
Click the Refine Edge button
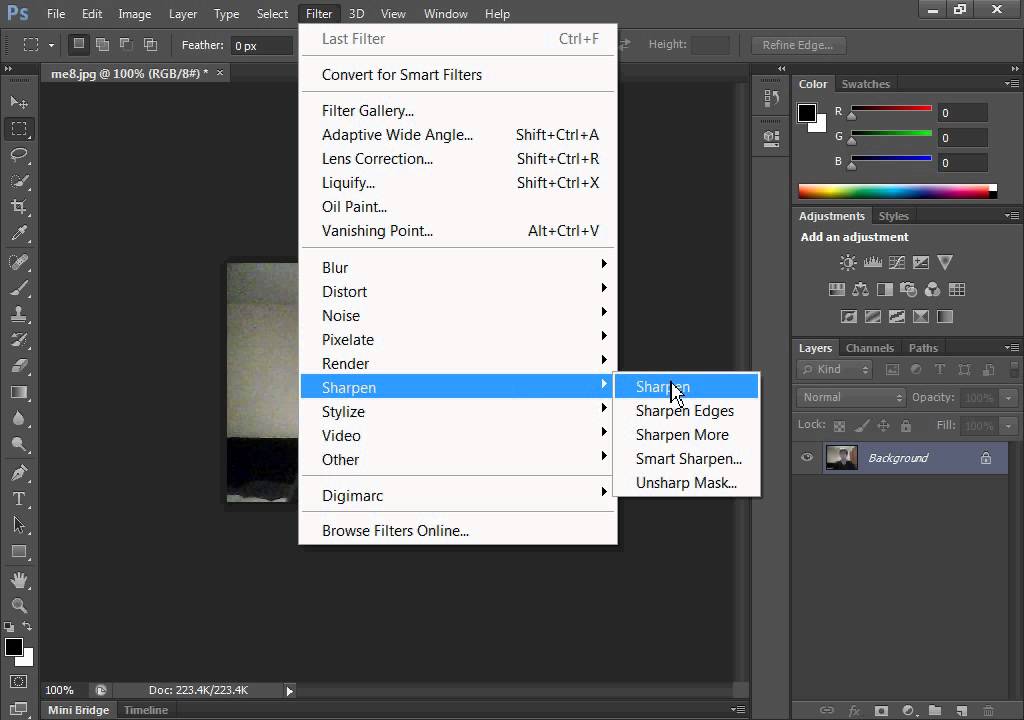(x=797, y=45)
